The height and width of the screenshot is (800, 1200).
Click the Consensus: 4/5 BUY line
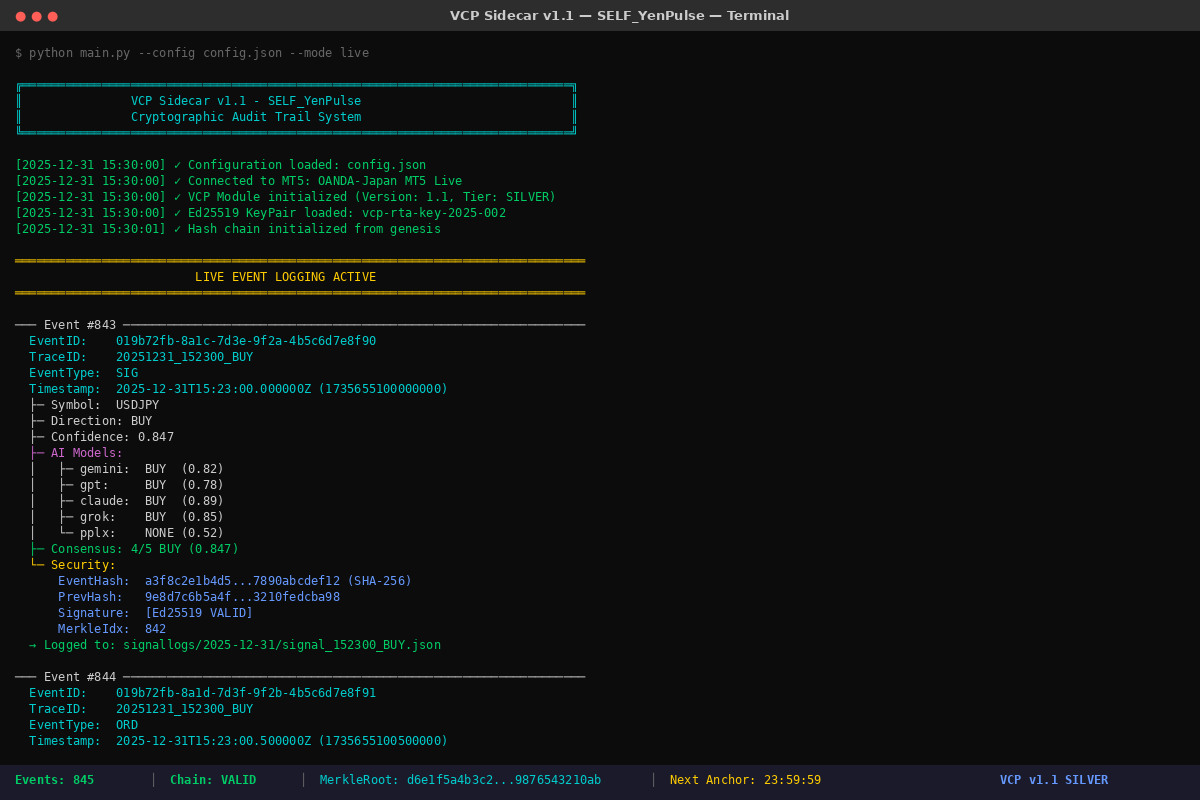tap(144, 549)
